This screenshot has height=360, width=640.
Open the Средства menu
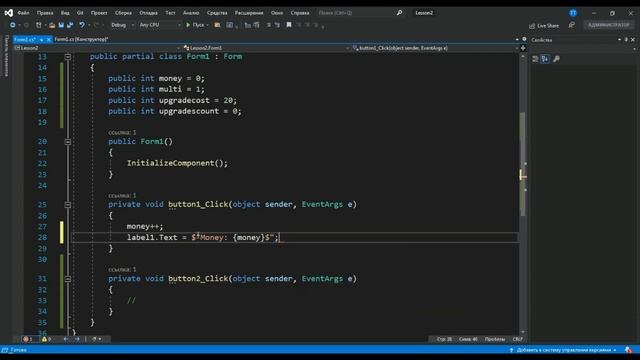tap(217, 13)
